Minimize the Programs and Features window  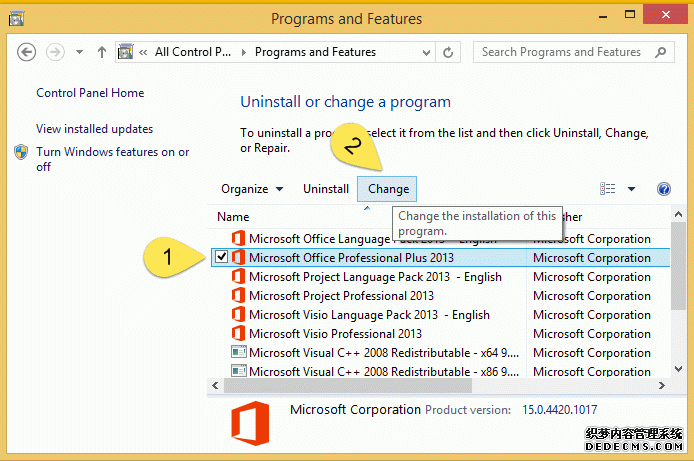[x=603, y=16]
